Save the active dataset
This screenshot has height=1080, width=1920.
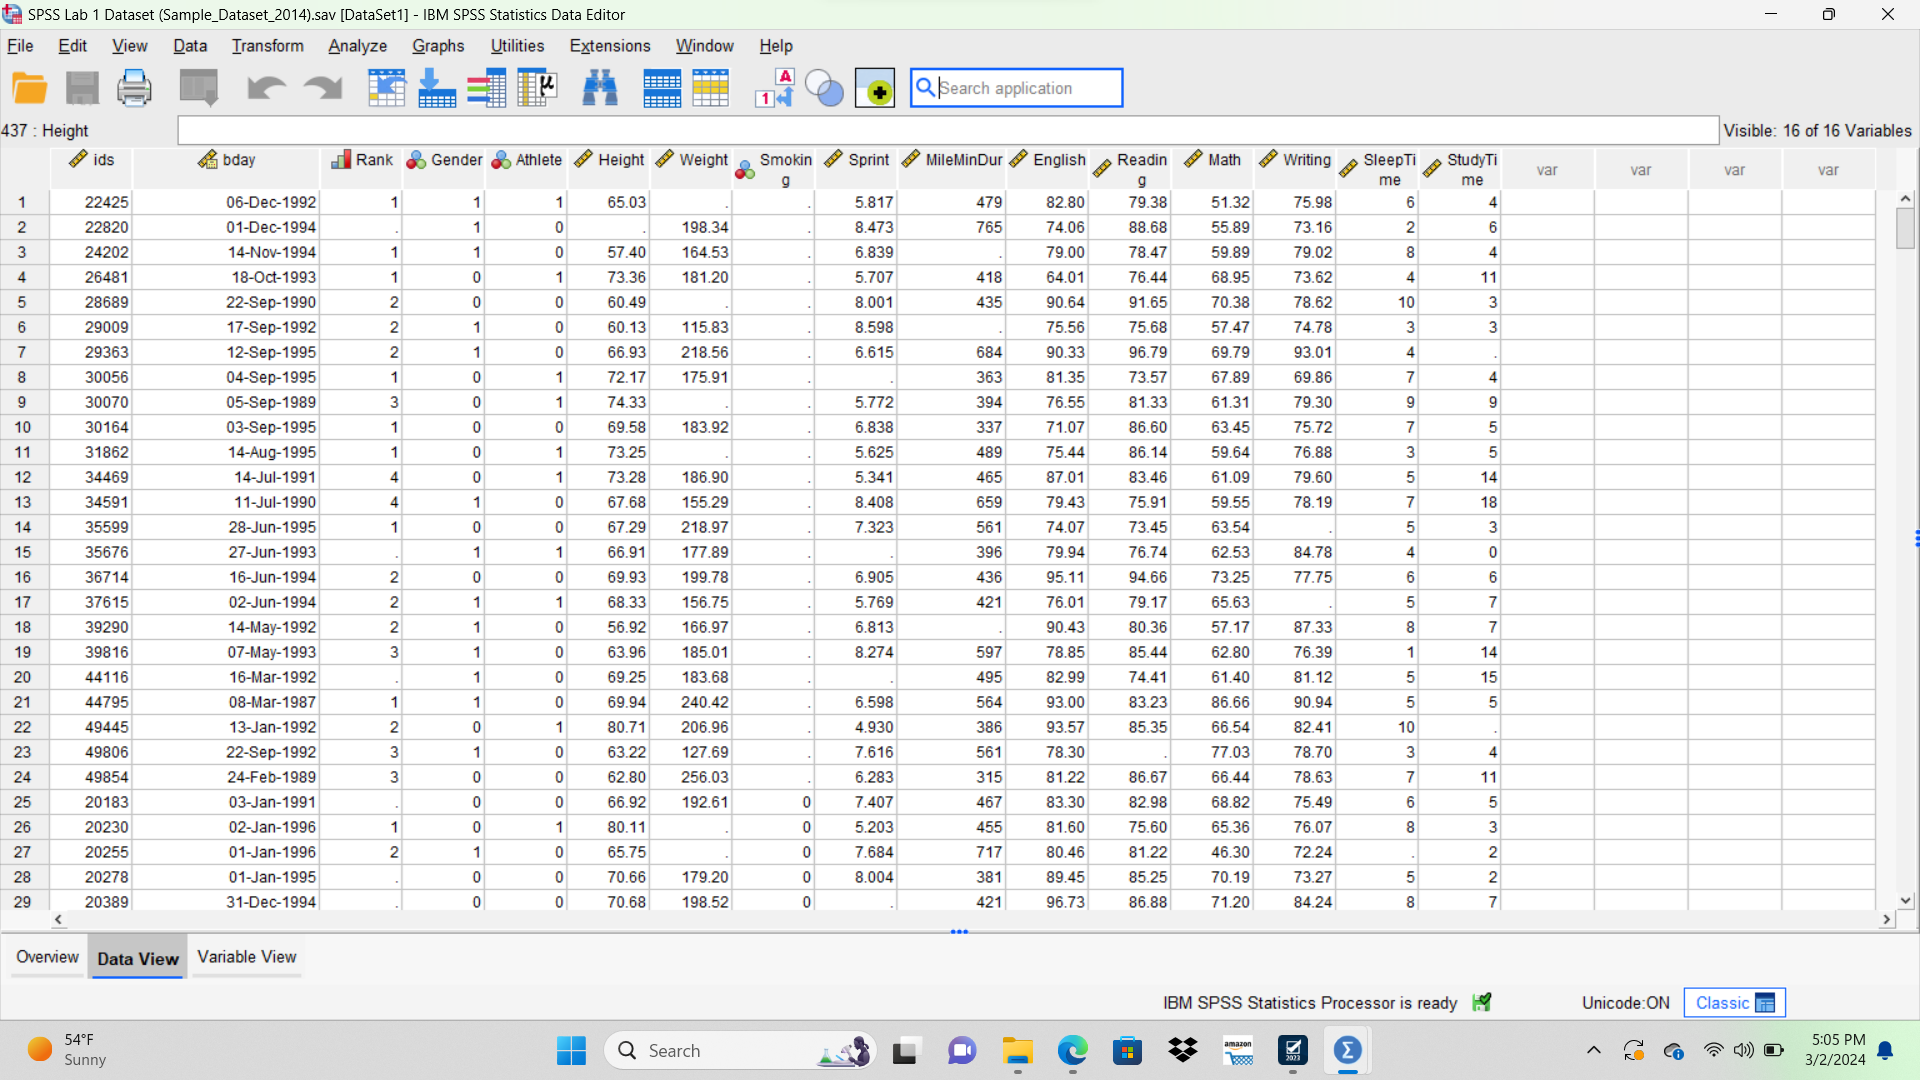(x=83, y=87)
